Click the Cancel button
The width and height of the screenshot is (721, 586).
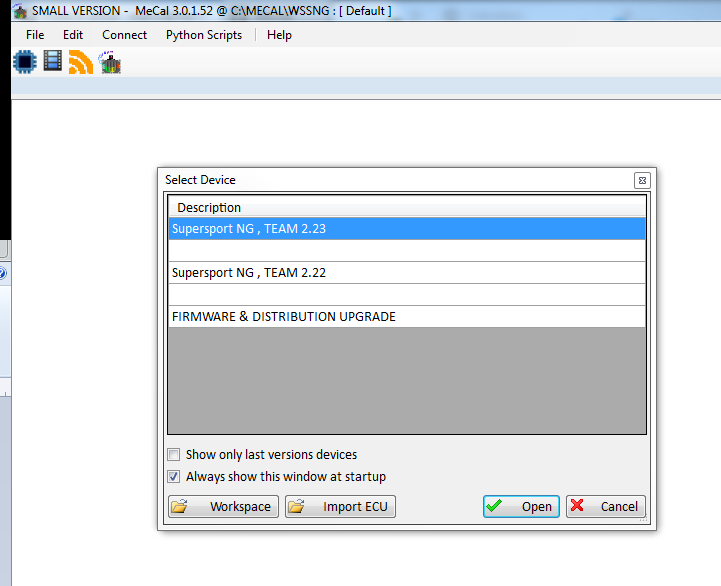pyautogui.click(x=606, y=506)
